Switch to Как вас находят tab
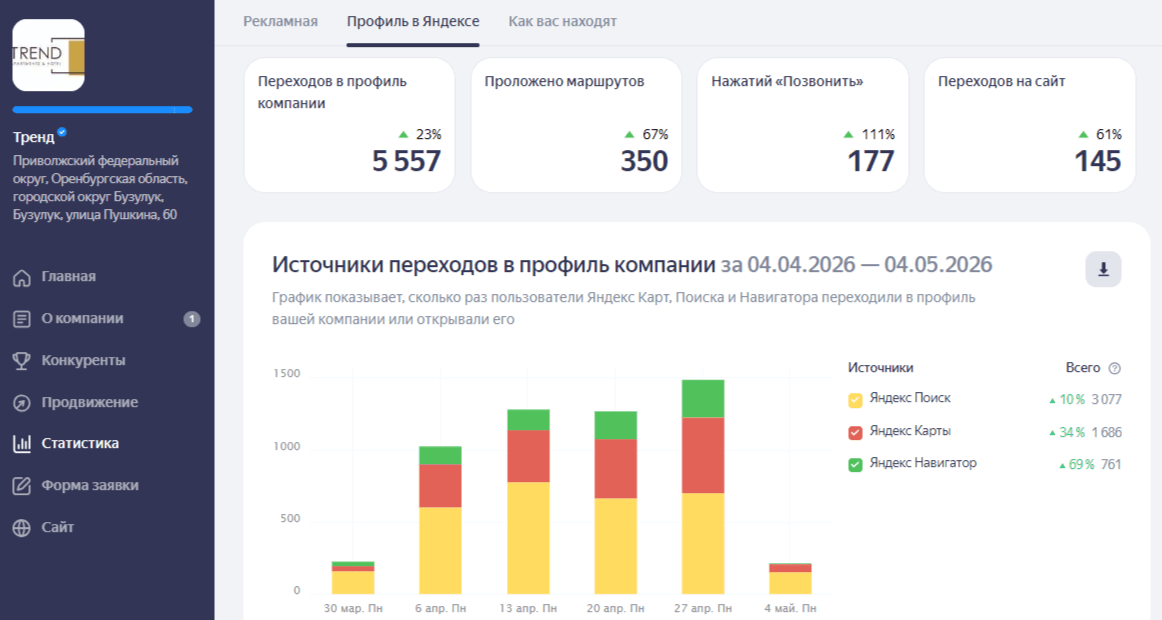The image size is (1162, 620). click(x=562, y=21)
